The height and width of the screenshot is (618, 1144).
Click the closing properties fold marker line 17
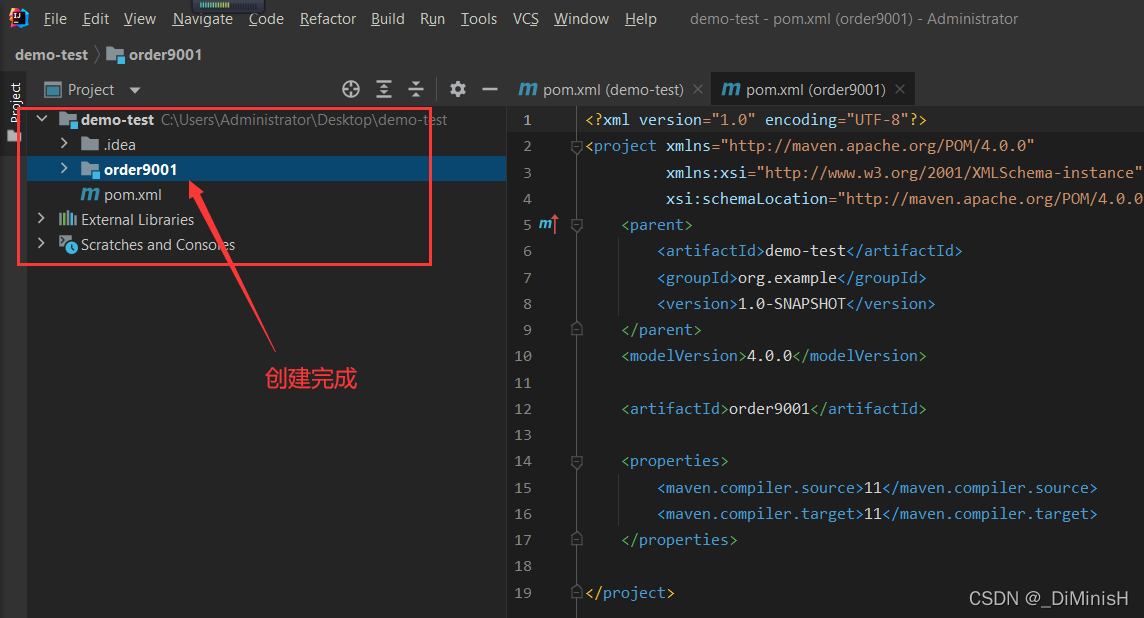[x=576, y=539]
